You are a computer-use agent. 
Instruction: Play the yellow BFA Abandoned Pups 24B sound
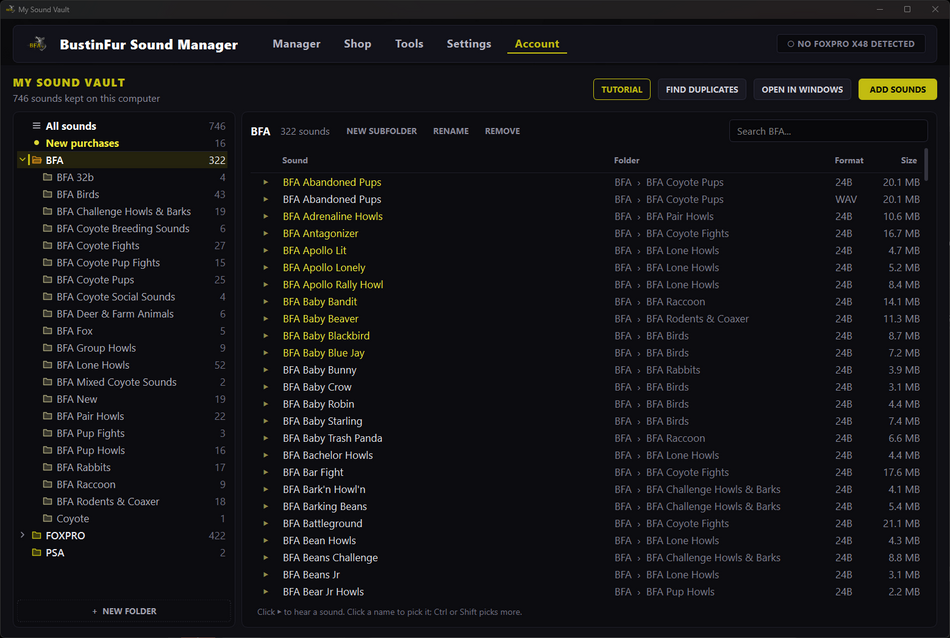(x=265, y=182)
